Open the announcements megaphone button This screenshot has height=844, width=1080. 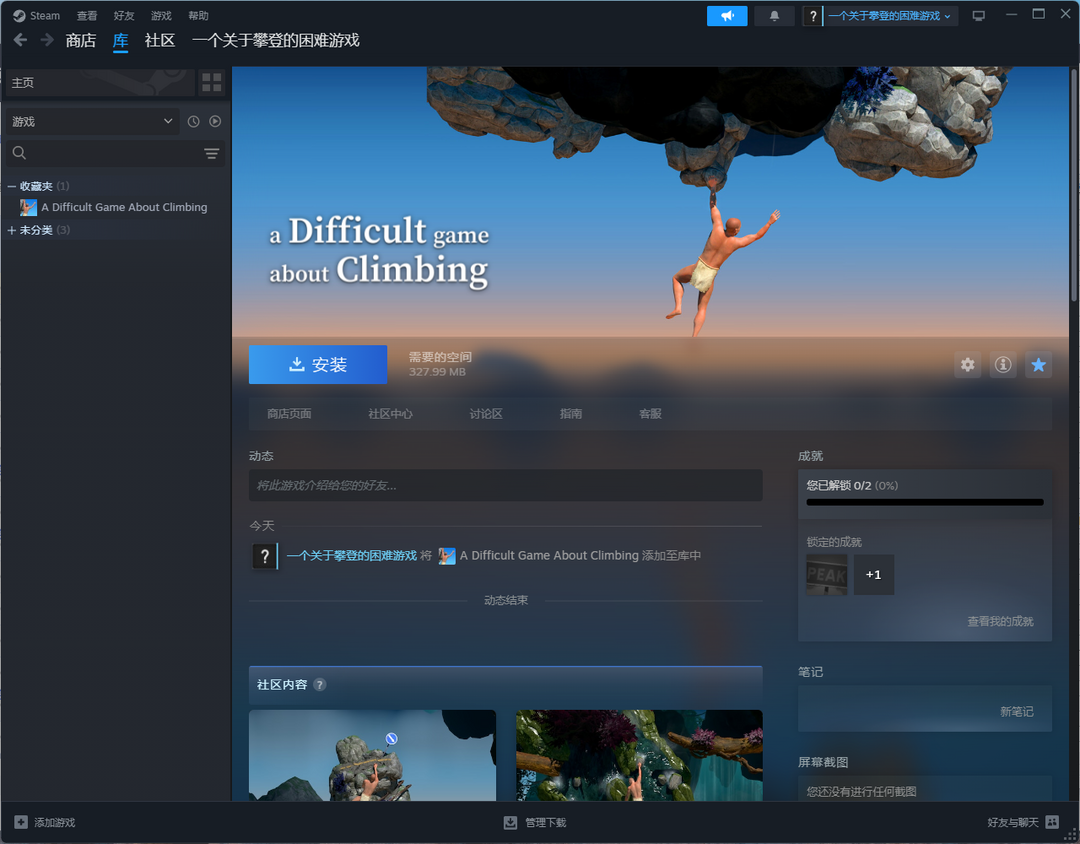tap(727, 15)
